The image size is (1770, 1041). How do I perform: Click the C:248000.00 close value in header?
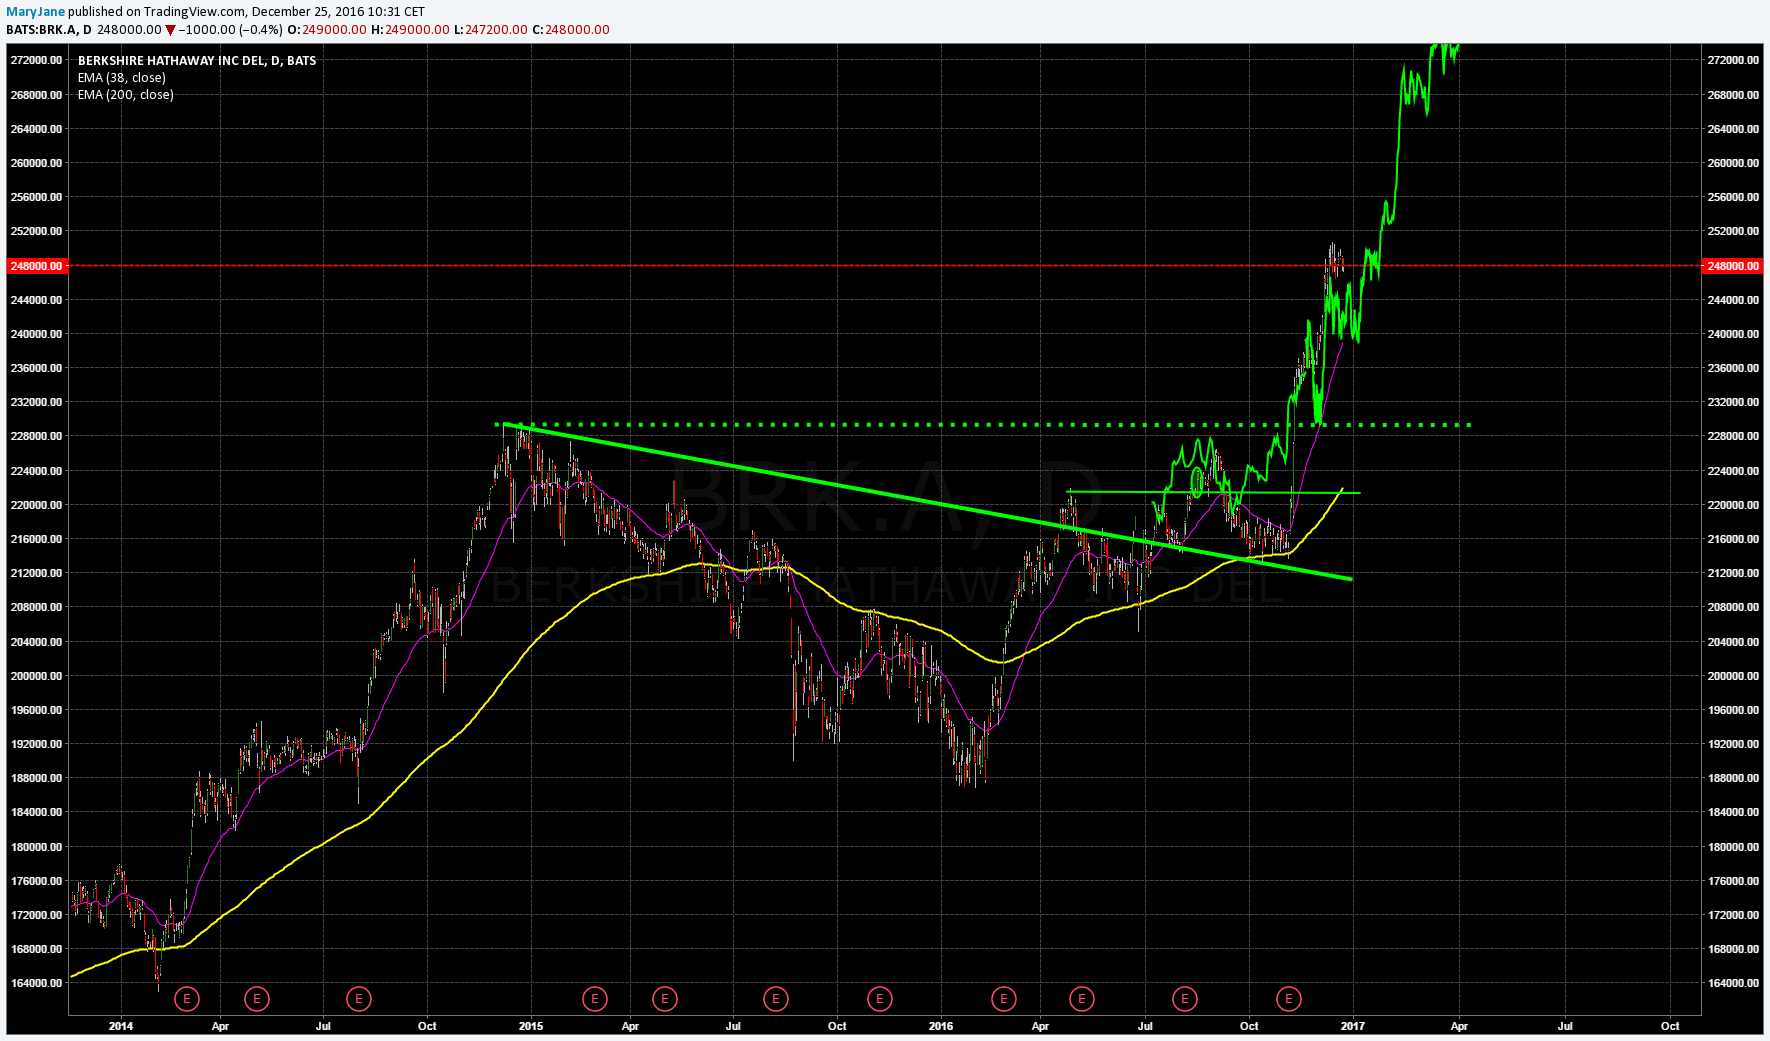click(571, 30)
